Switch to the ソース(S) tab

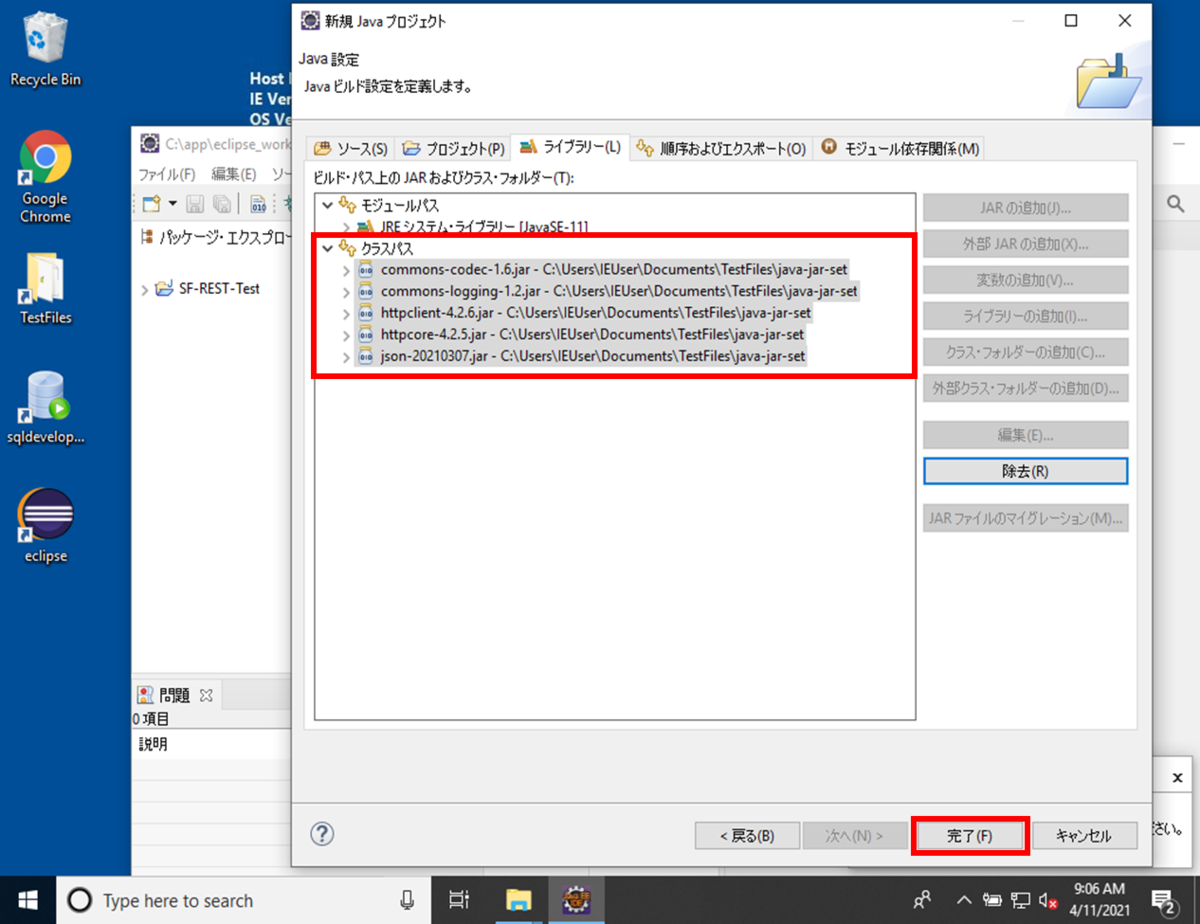pos(351,148)
